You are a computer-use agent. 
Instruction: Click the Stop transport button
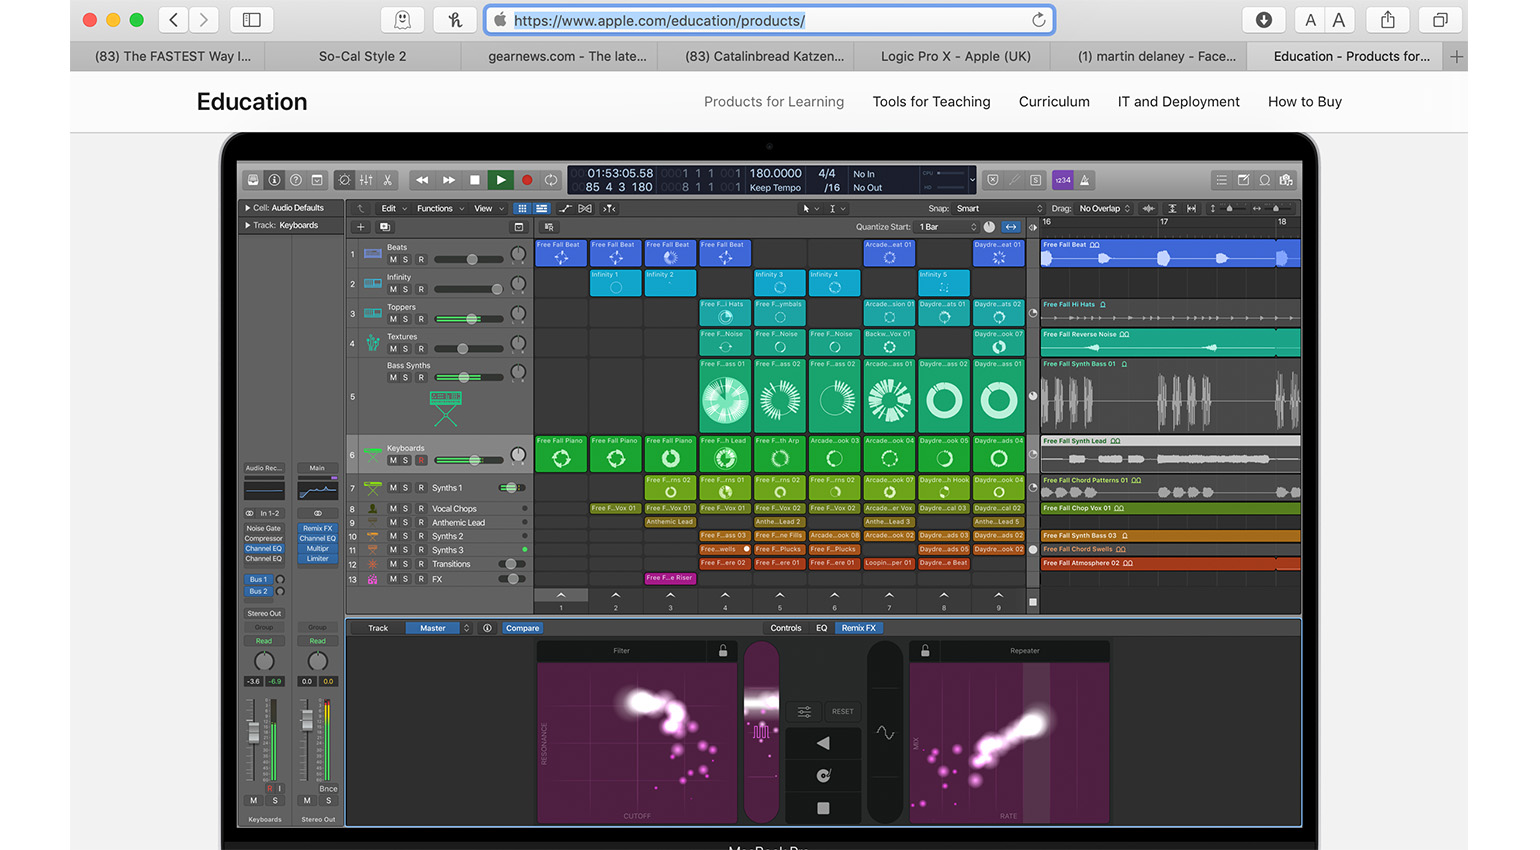tap(475, 180)
